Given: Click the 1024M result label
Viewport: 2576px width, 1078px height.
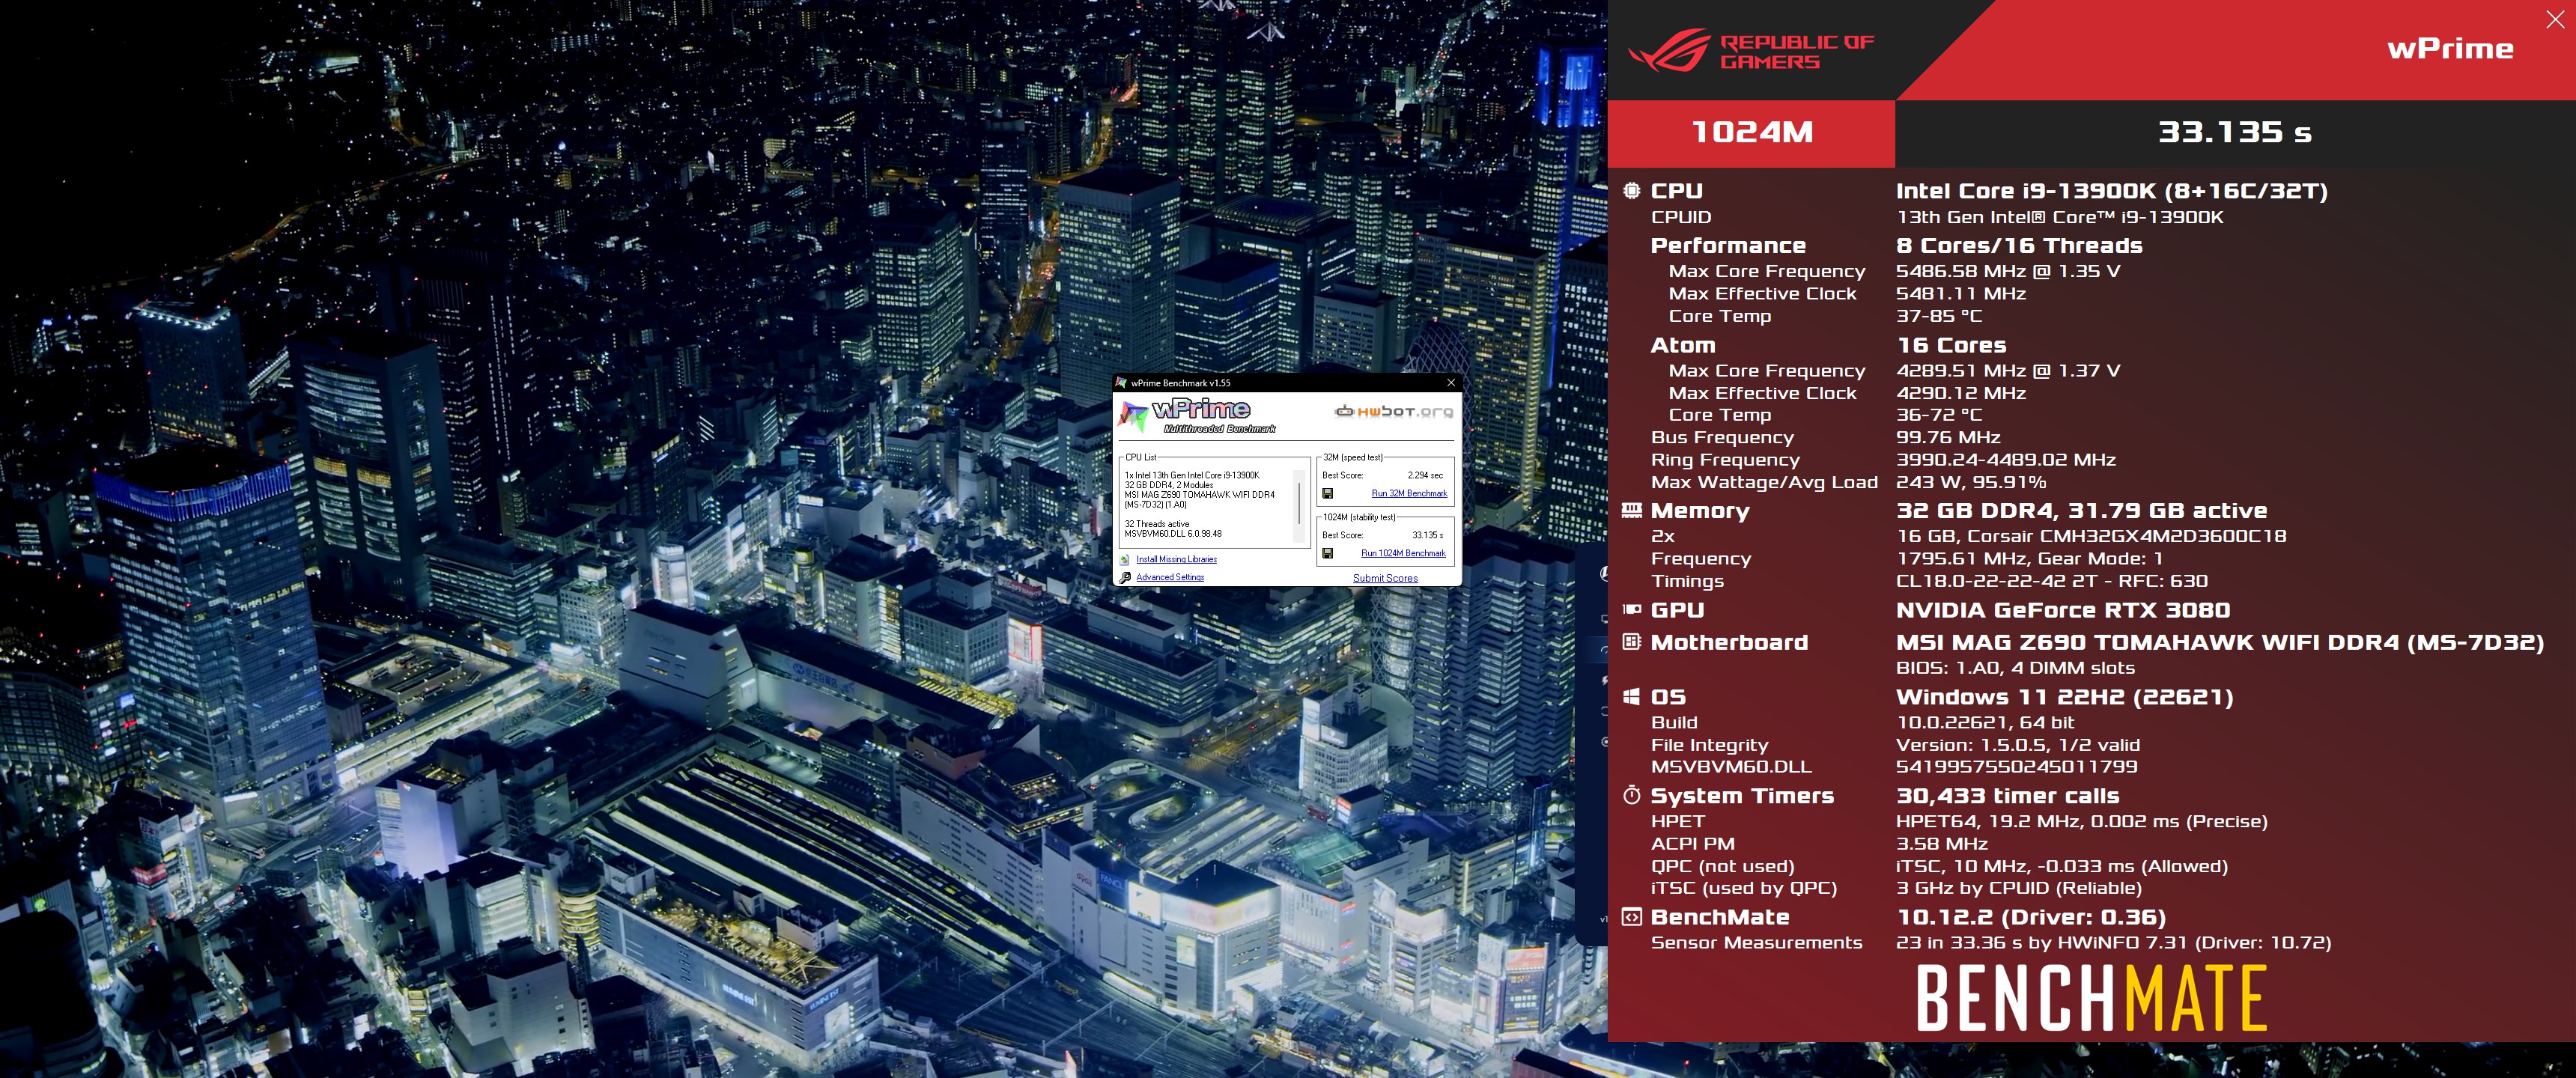Looking at the screenshot, I should pos(1752,132).
